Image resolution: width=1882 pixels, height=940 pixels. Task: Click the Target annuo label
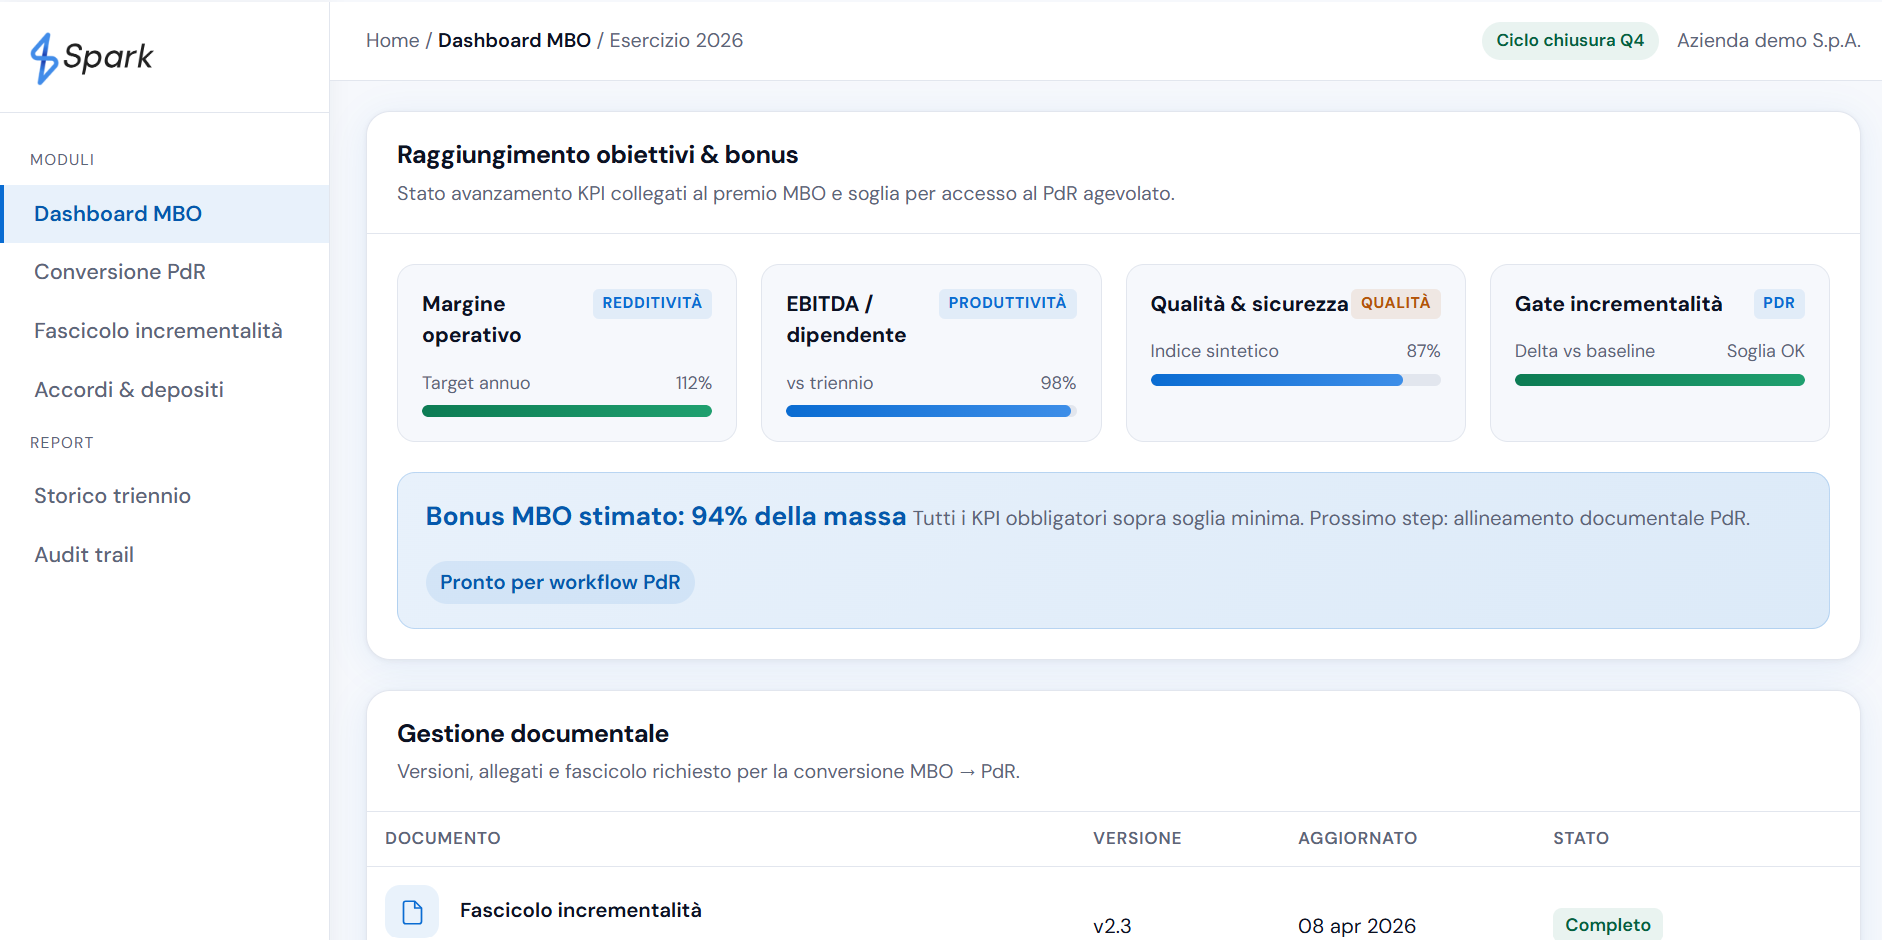click(x=476, y=383)
